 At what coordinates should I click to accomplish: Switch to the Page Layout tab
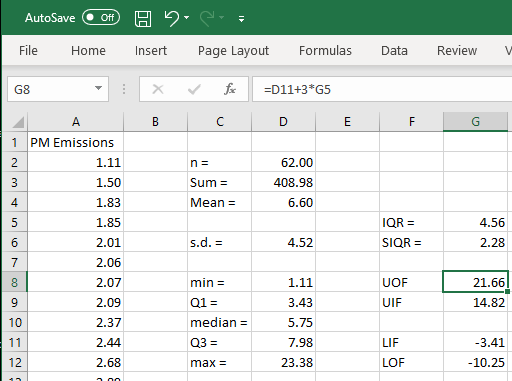(233, 51)
